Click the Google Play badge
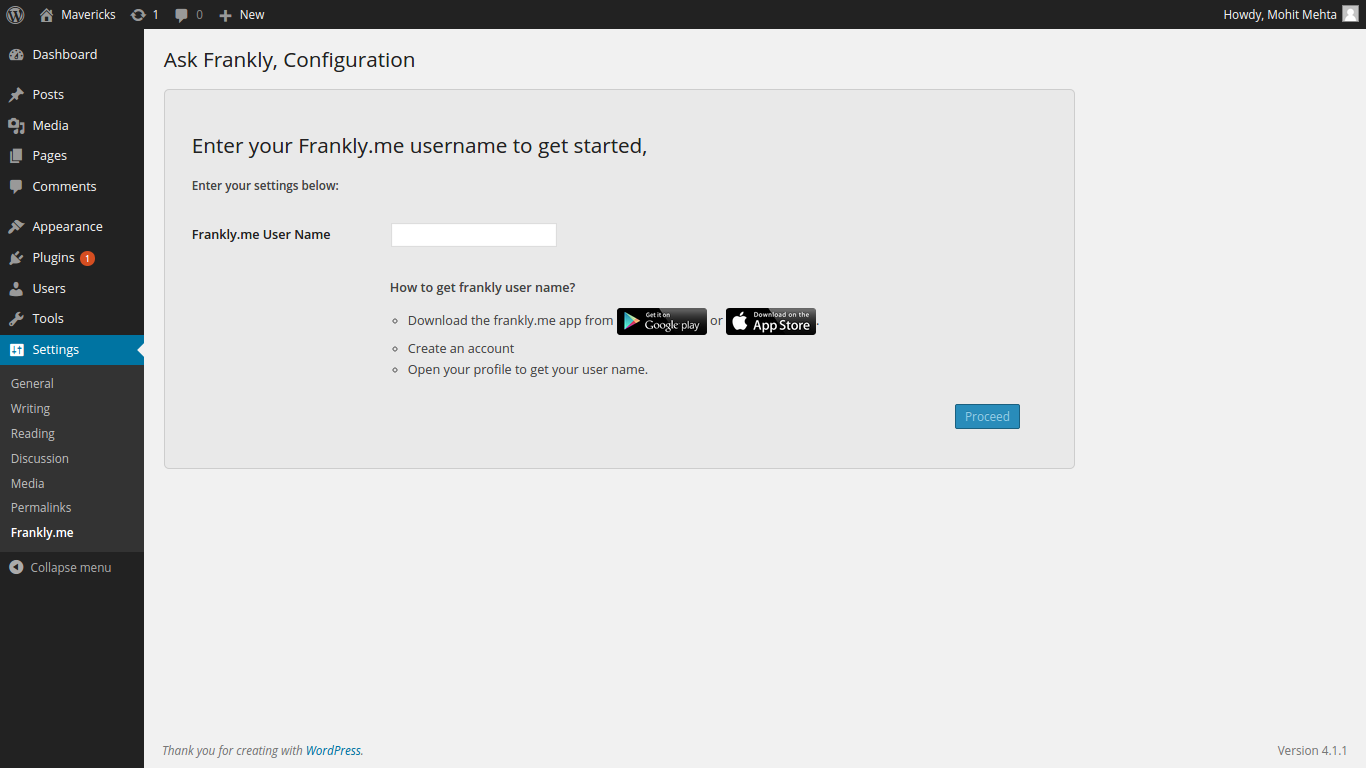 click(x=662, y=321)
